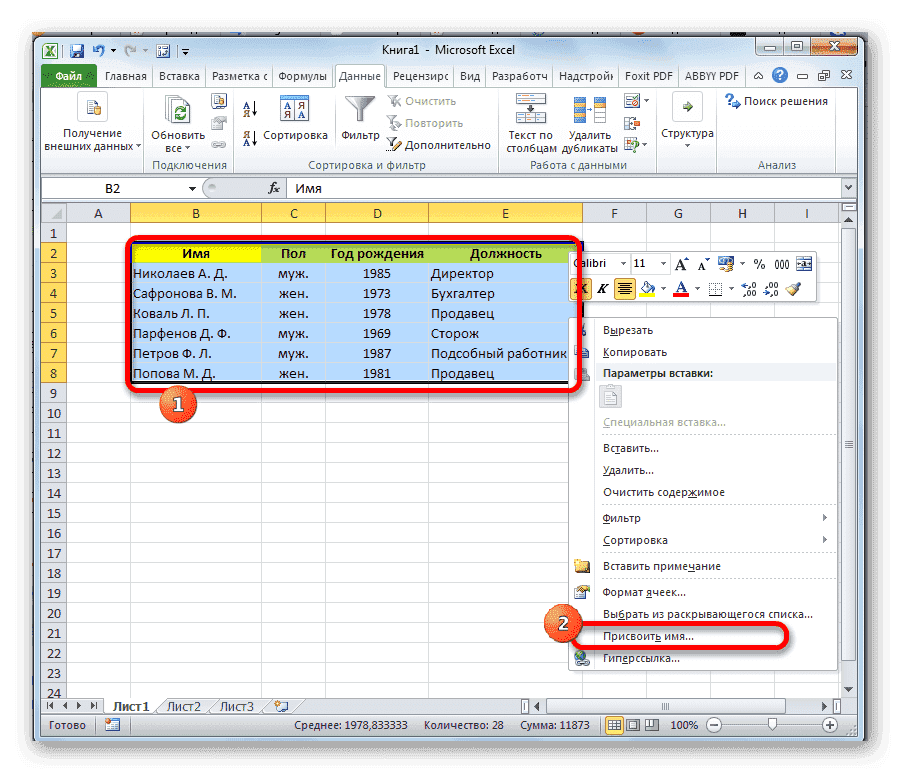Open the font size dropdown showing 11
This screenshot has height=773, width=900.
(661, 263)
